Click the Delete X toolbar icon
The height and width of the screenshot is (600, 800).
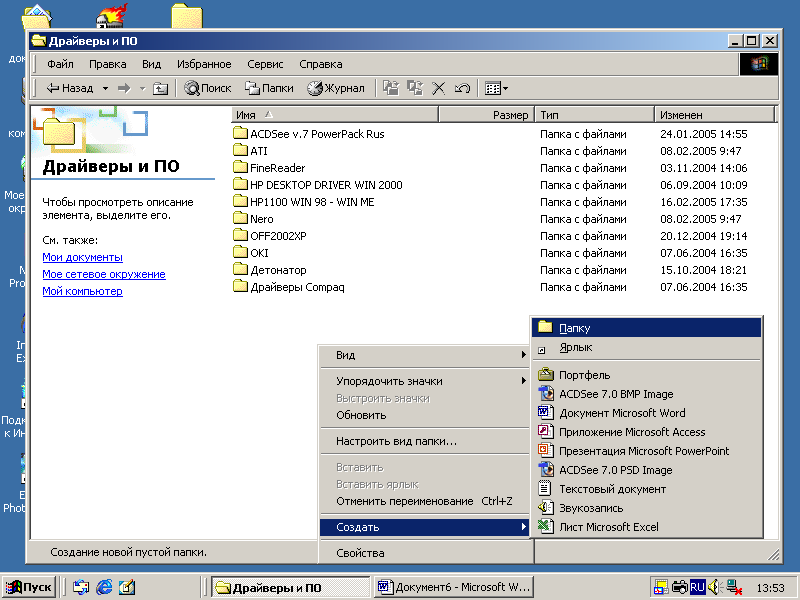pyautogui.click(x=438, y=88)
